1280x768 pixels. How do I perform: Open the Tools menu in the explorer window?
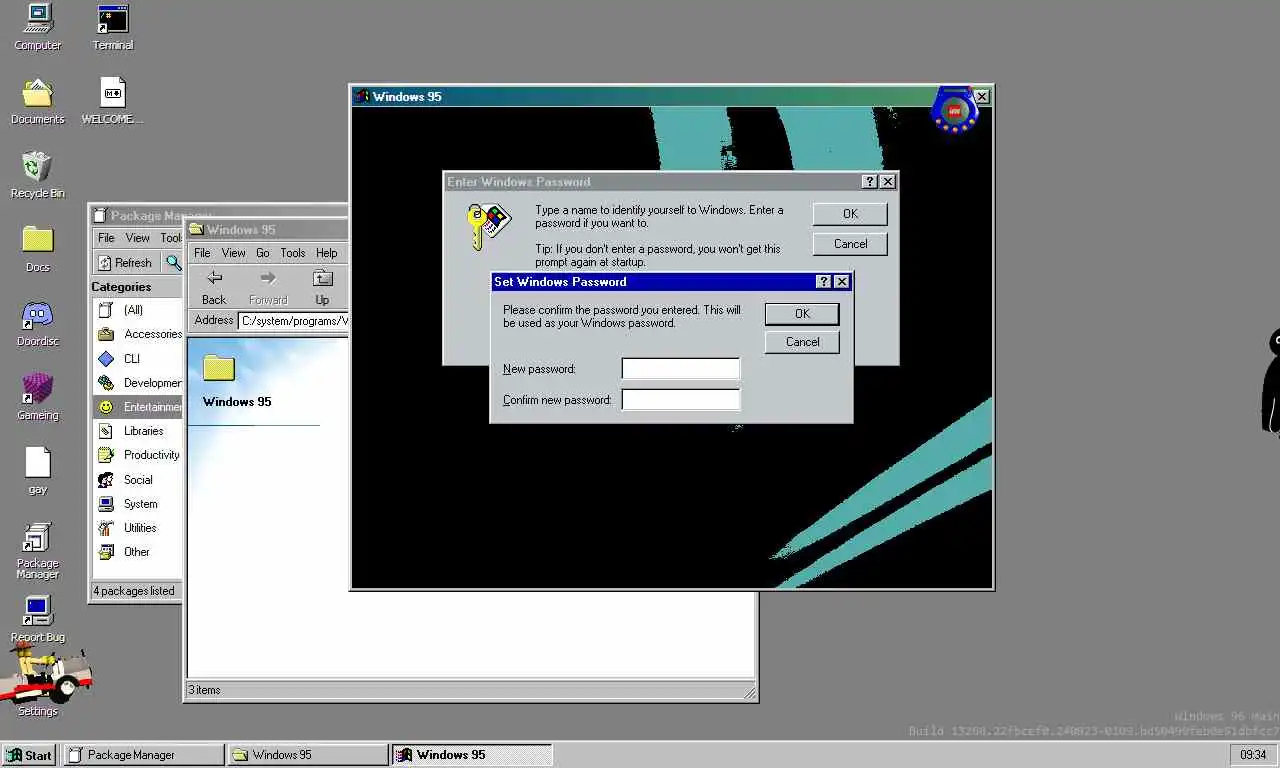click(293, 253)
